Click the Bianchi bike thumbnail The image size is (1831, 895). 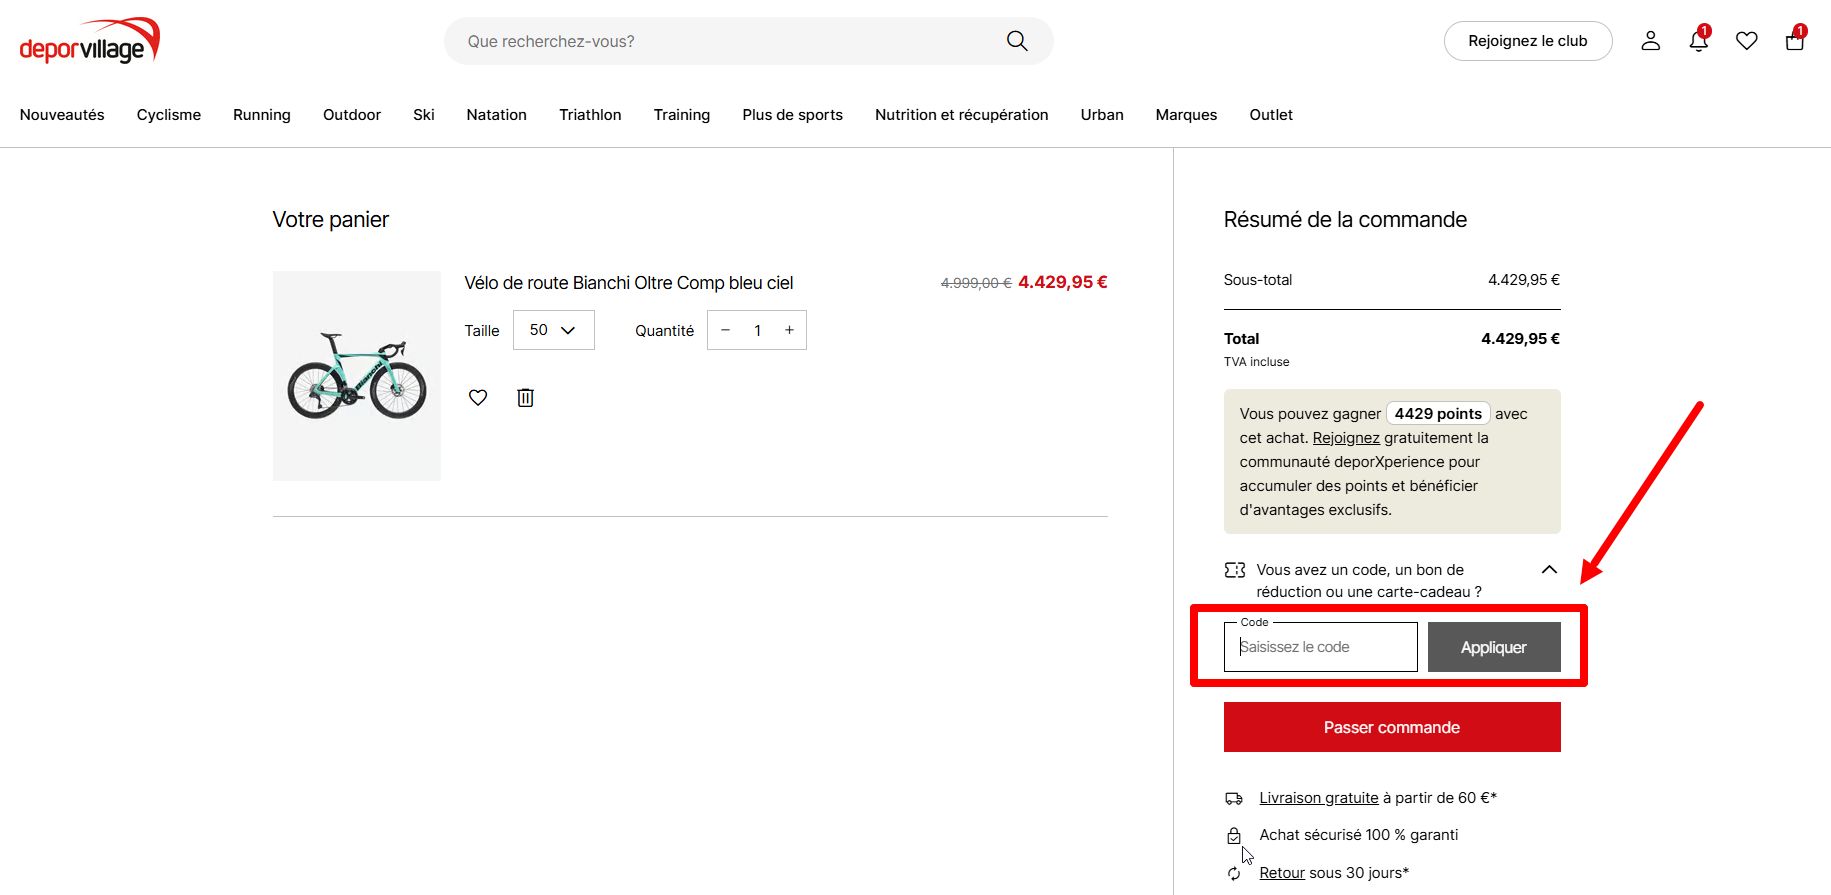[x=357, y=376]
